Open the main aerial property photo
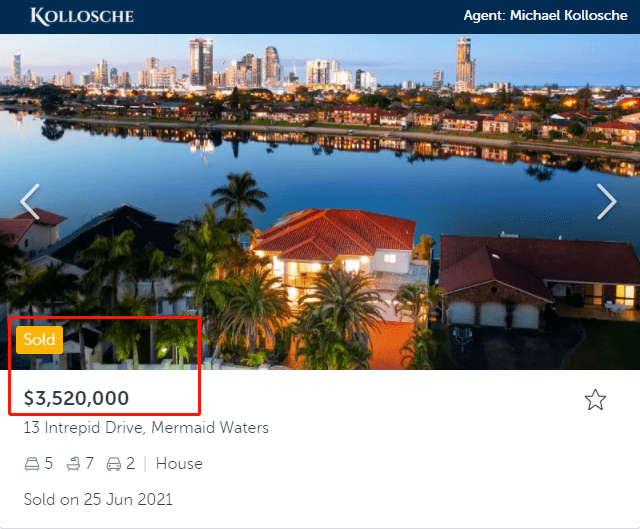This screenshot has height=529, width=640. [320, 202]
